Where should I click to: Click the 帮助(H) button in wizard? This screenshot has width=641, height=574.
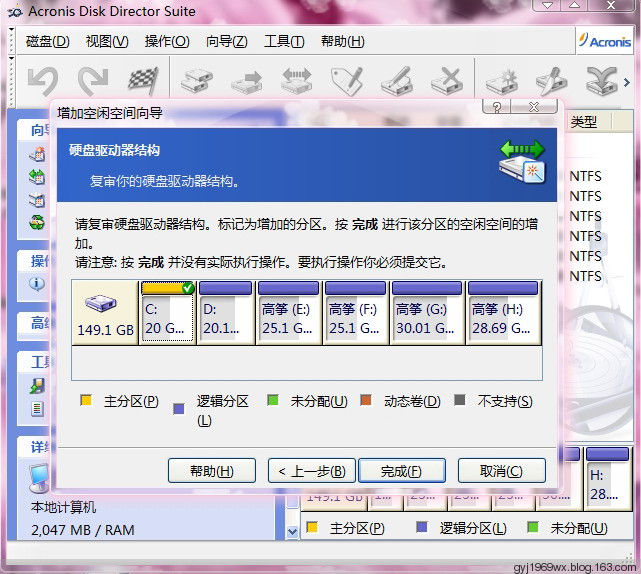(212, 471)
